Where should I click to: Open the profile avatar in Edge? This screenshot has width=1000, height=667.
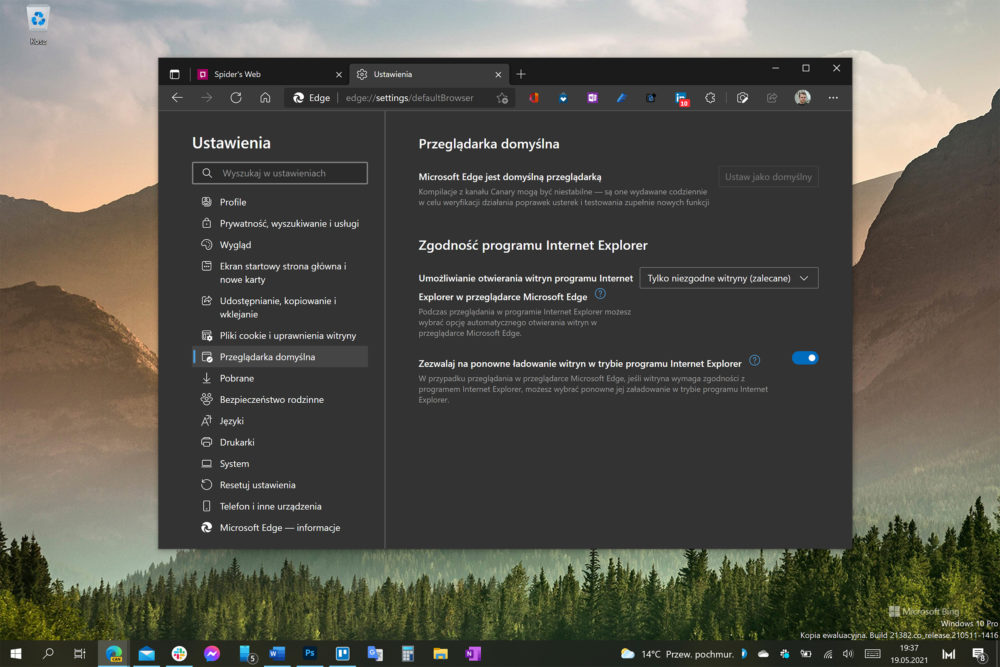click(x=802, y=97)
